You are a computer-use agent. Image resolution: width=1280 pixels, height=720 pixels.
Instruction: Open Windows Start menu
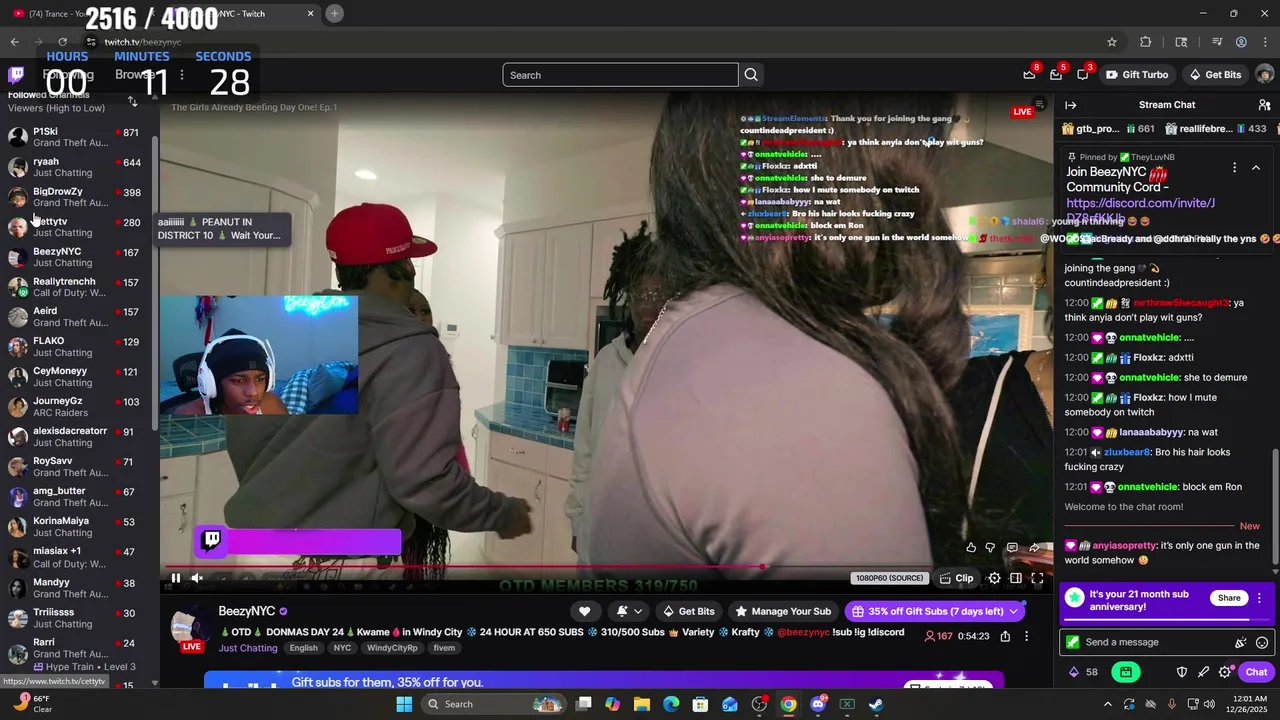click(404, 704)
